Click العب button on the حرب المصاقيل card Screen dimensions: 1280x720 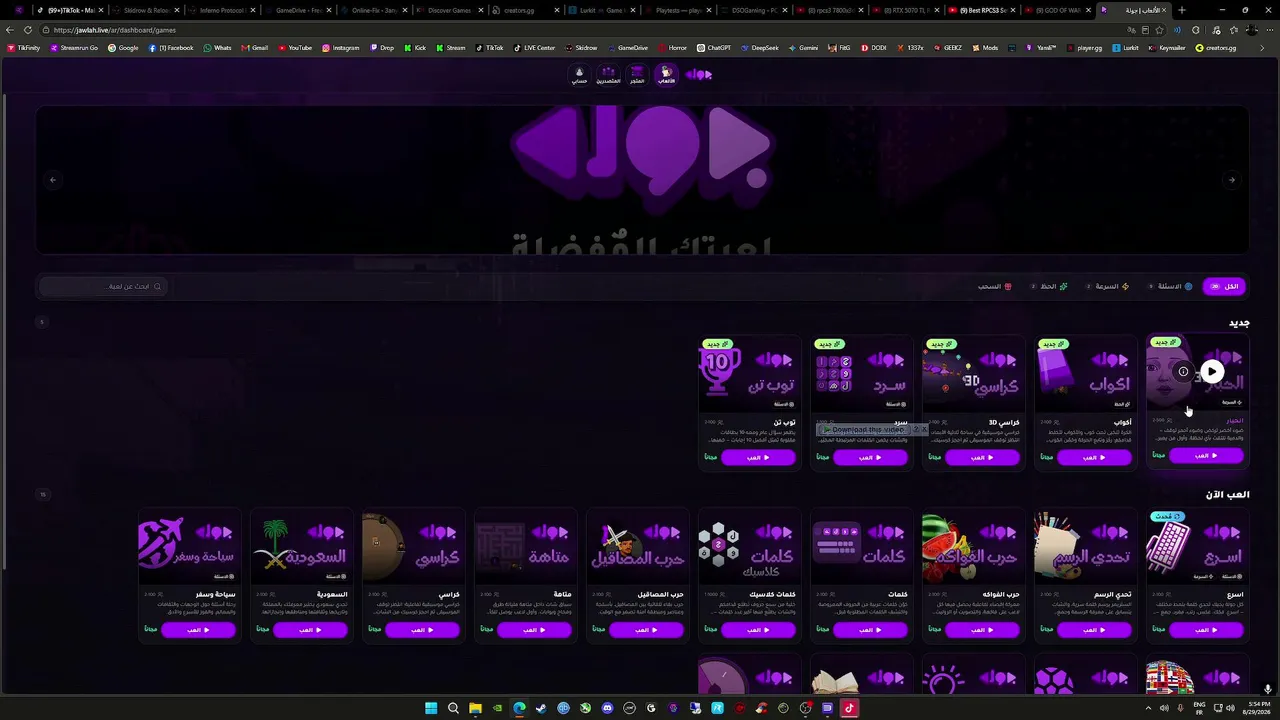646,630
